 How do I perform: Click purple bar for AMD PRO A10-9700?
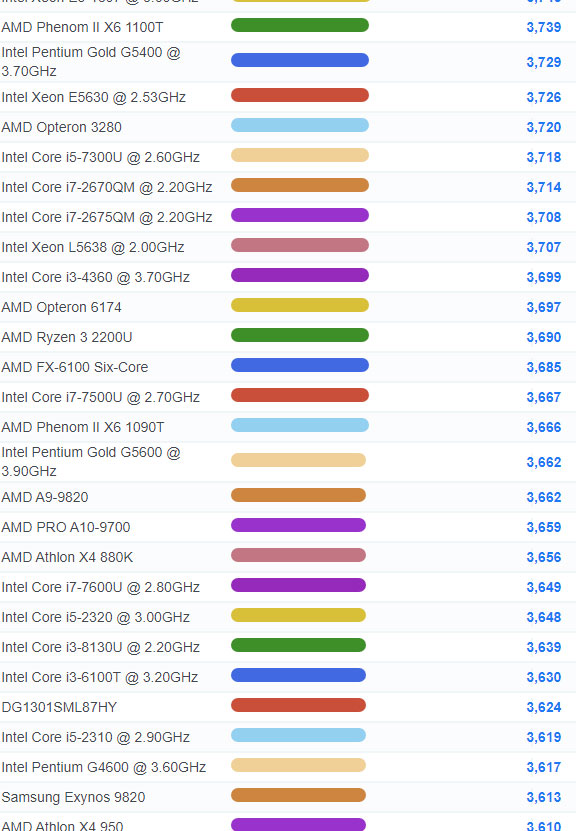click(x=298, y=525)
